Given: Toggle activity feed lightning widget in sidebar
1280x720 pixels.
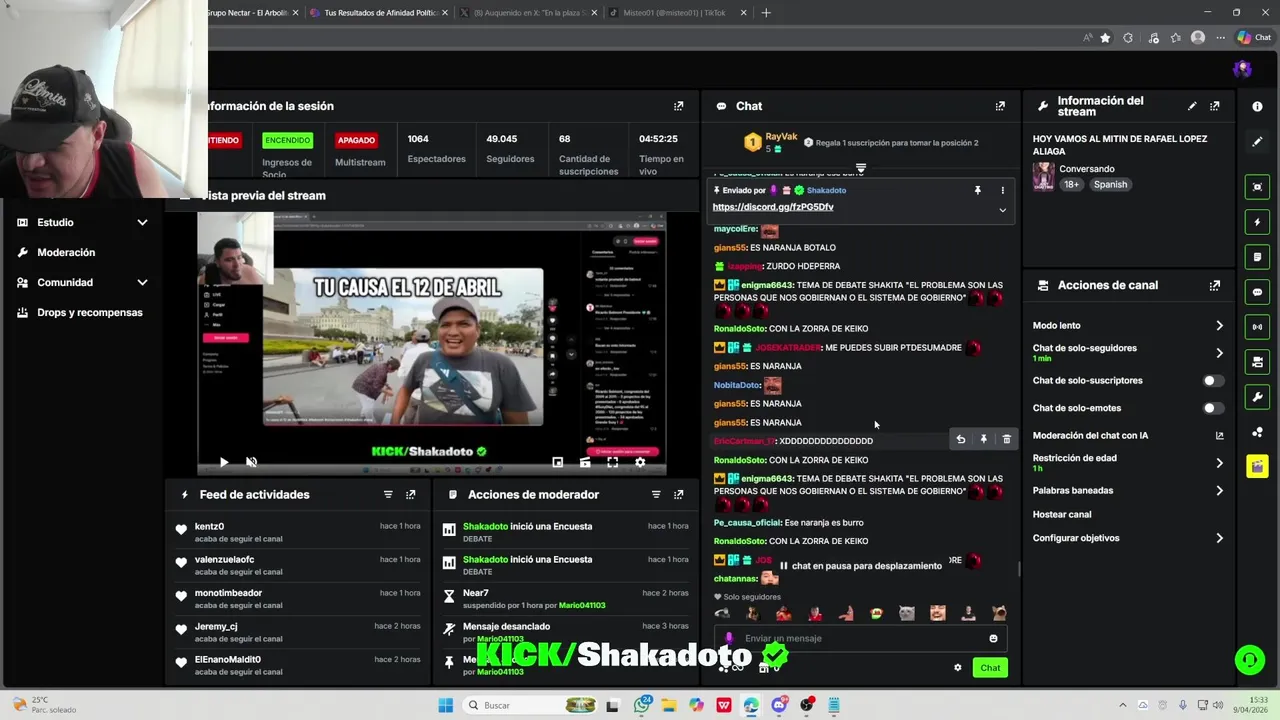Looking at the screenshot, I should point(1257,222).
